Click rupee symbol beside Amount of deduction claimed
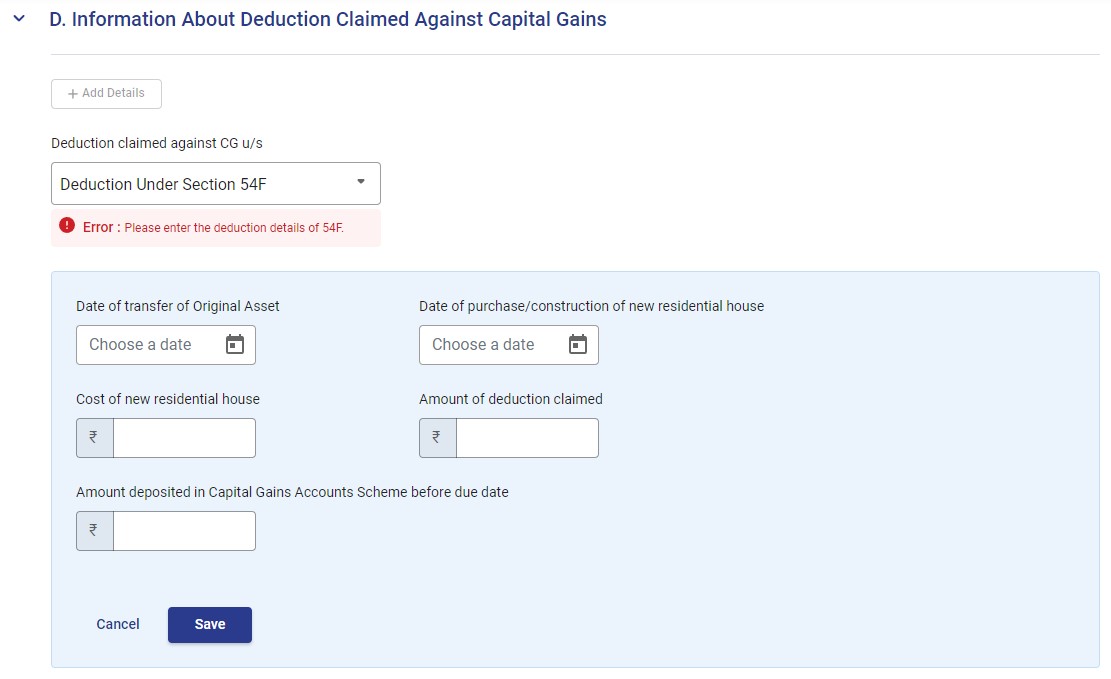1111x679 pixels. click(x=437, y=438)
